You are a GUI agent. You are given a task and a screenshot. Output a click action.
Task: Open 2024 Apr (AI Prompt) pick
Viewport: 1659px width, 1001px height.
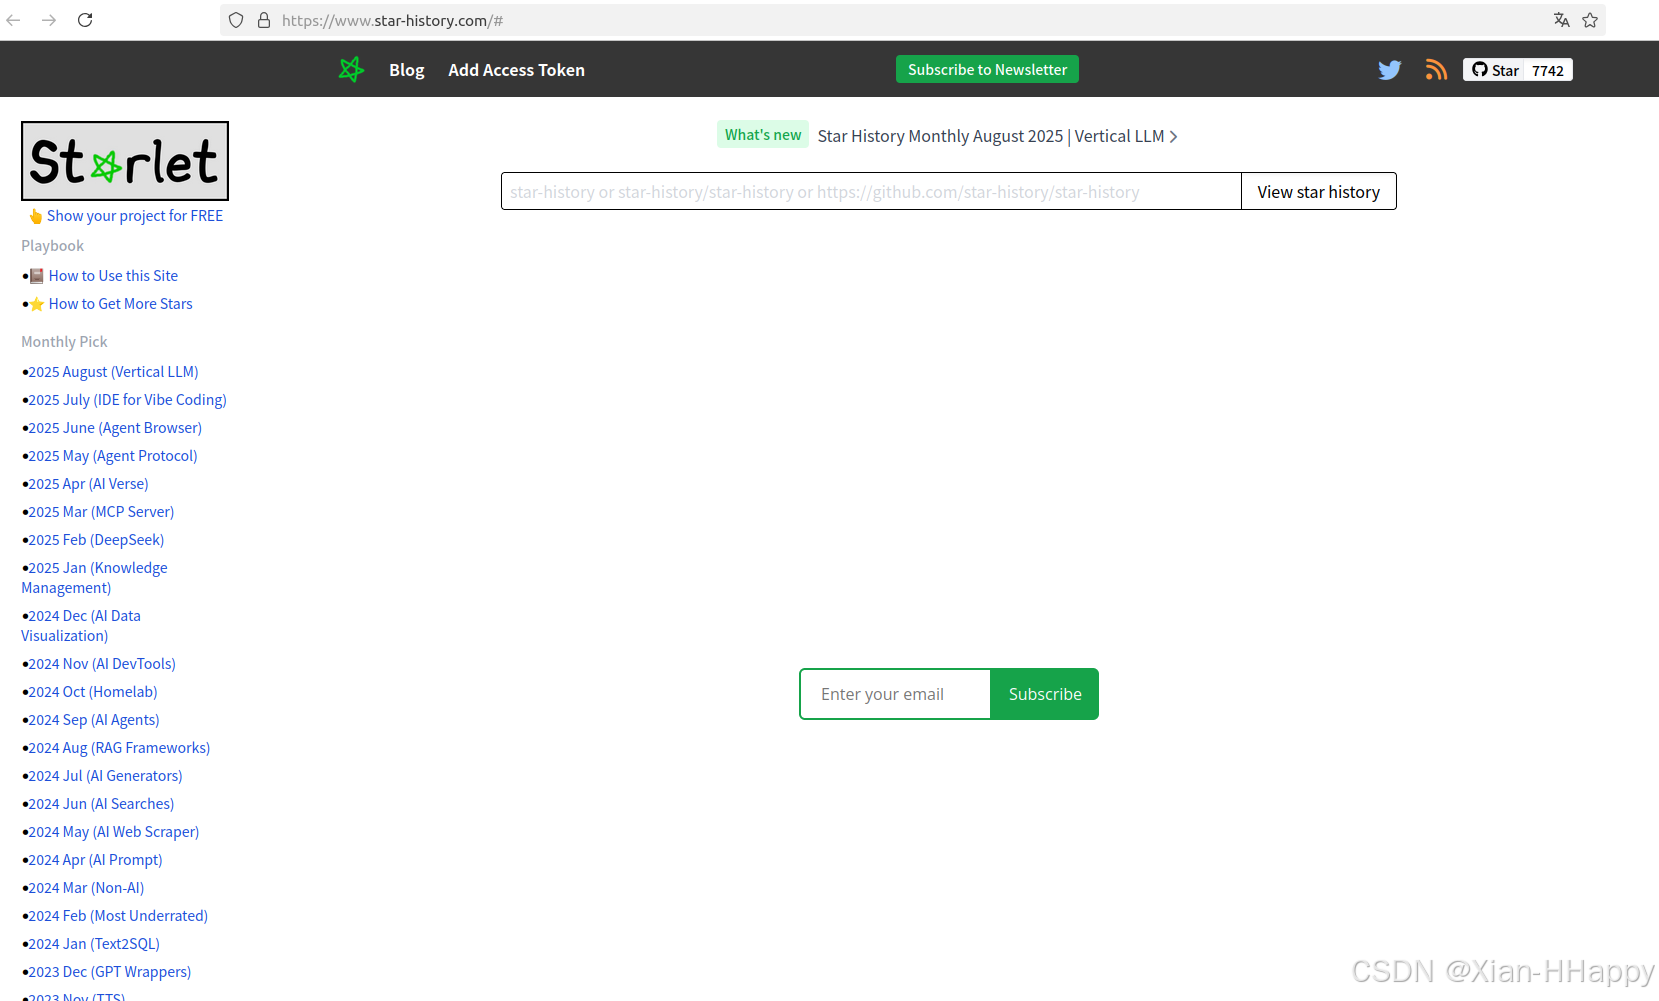click(x=95, y=860)
